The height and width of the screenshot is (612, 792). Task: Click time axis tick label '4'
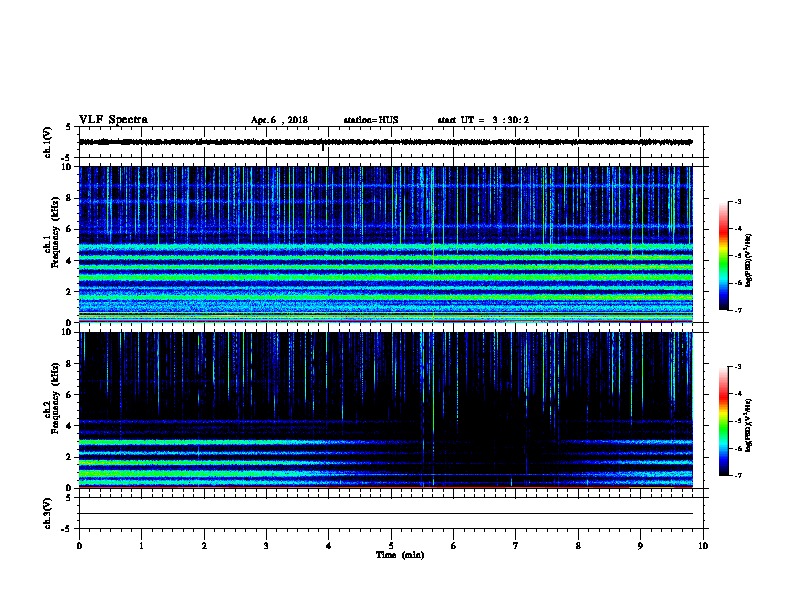click(329, 546)
